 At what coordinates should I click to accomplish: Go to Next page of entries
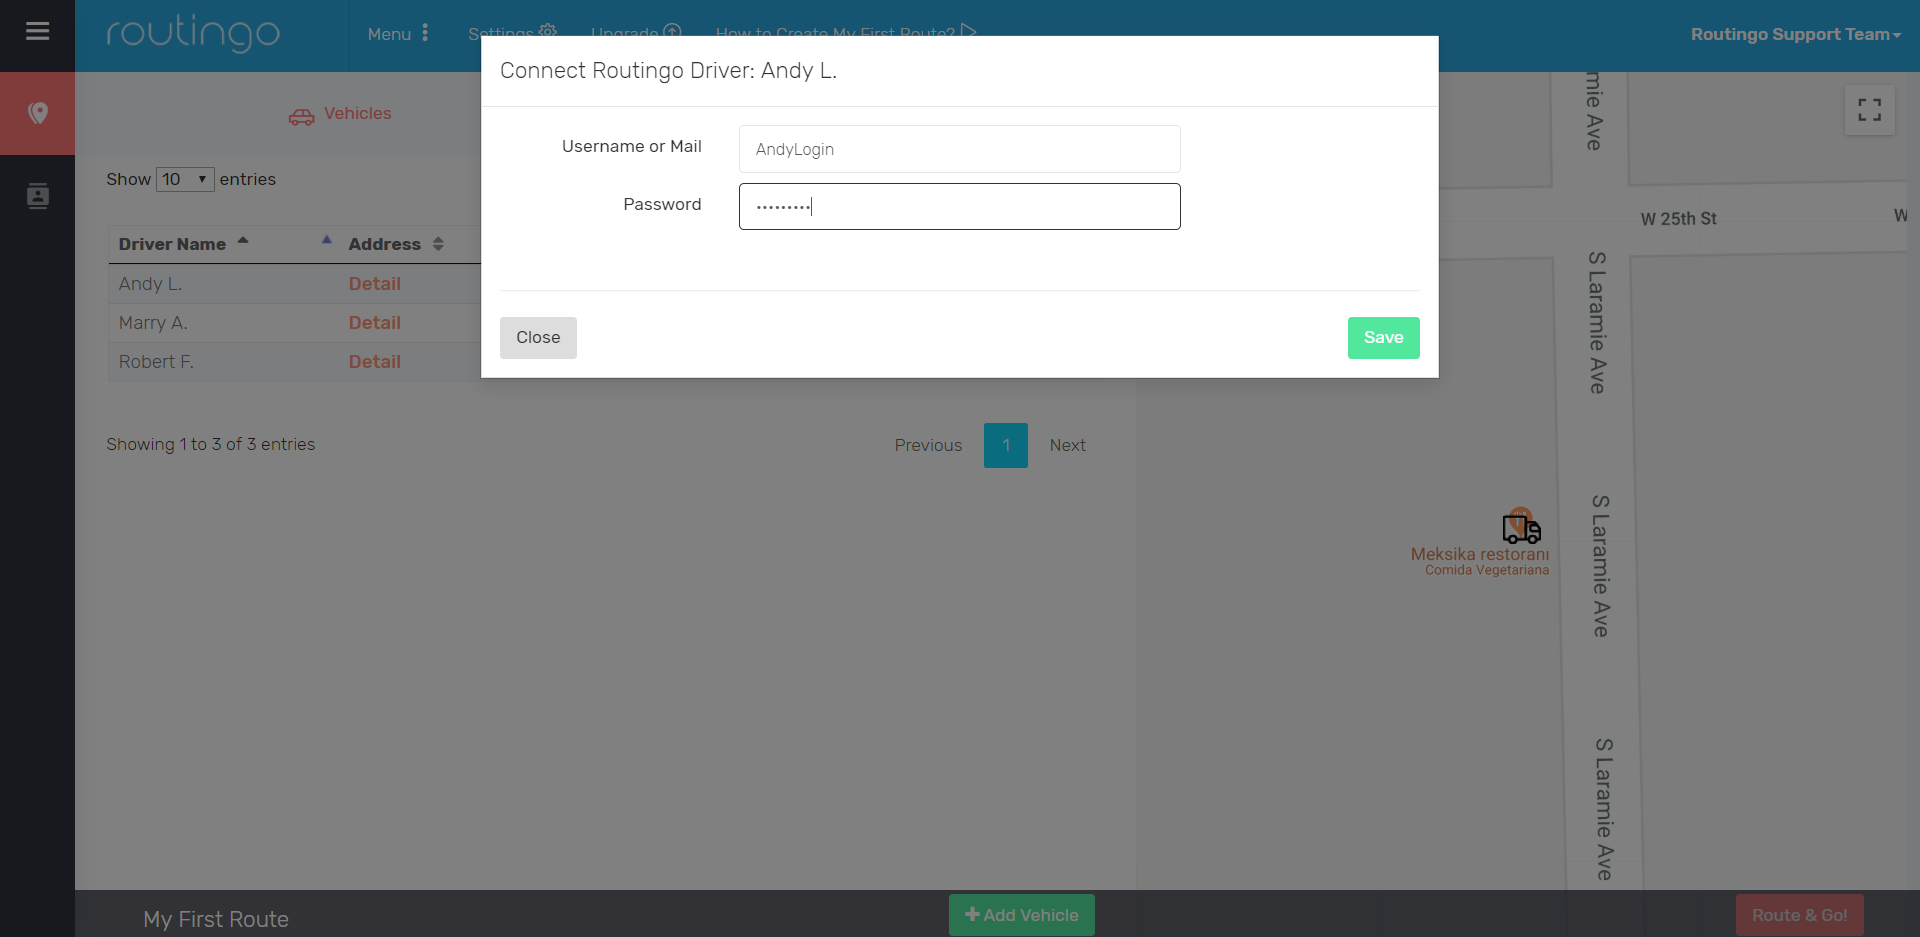click(x=1067, y=445)
